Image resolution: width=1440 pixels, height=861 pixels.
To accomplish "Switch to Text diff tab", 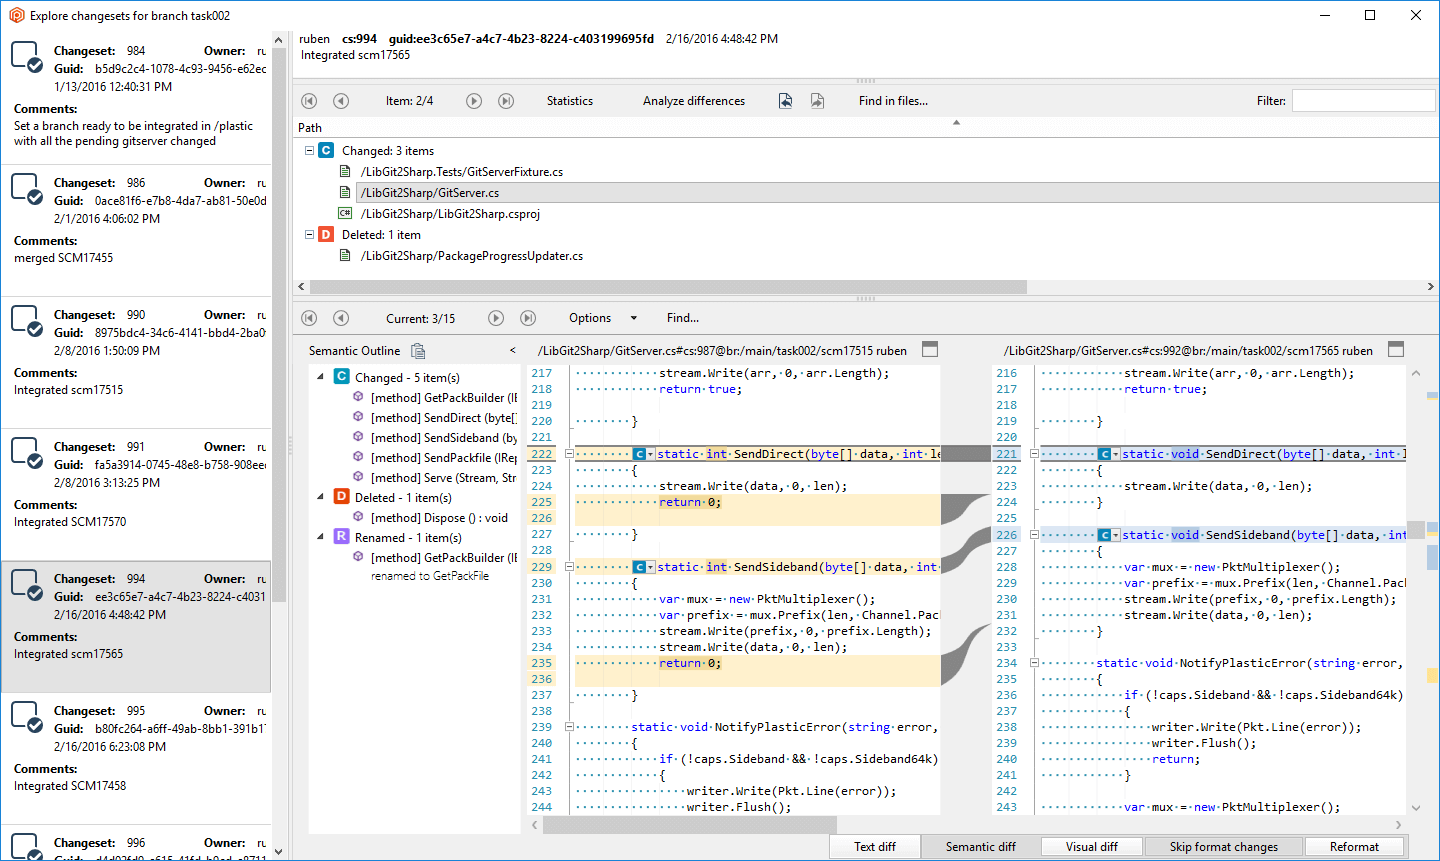I will pyautogui.click(x=875, y=845).
